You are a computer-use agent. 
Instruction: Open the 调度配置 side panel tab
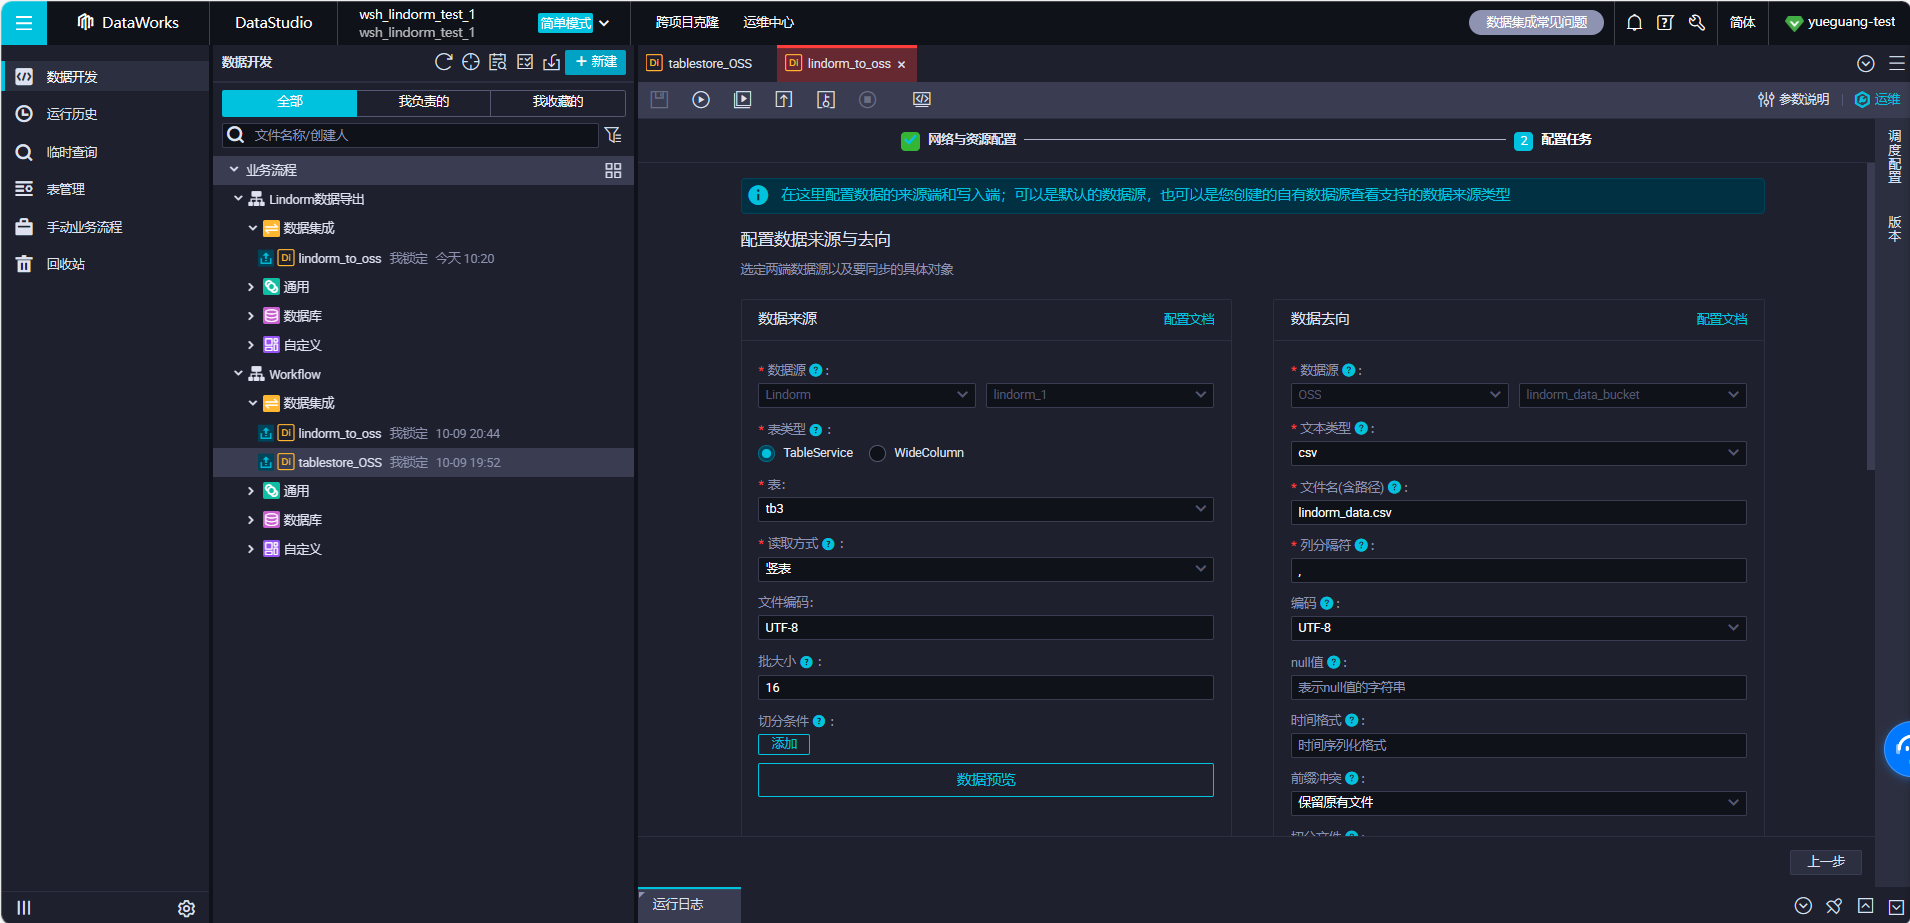click(x=1894, y=156)
